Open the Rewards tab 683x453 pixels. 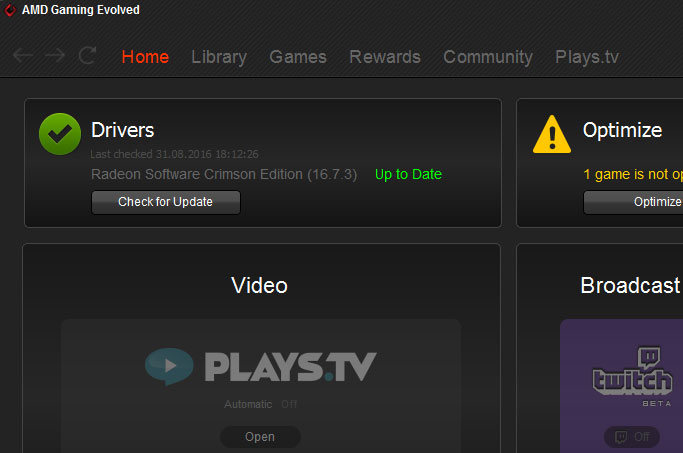(x=385, y=57)
